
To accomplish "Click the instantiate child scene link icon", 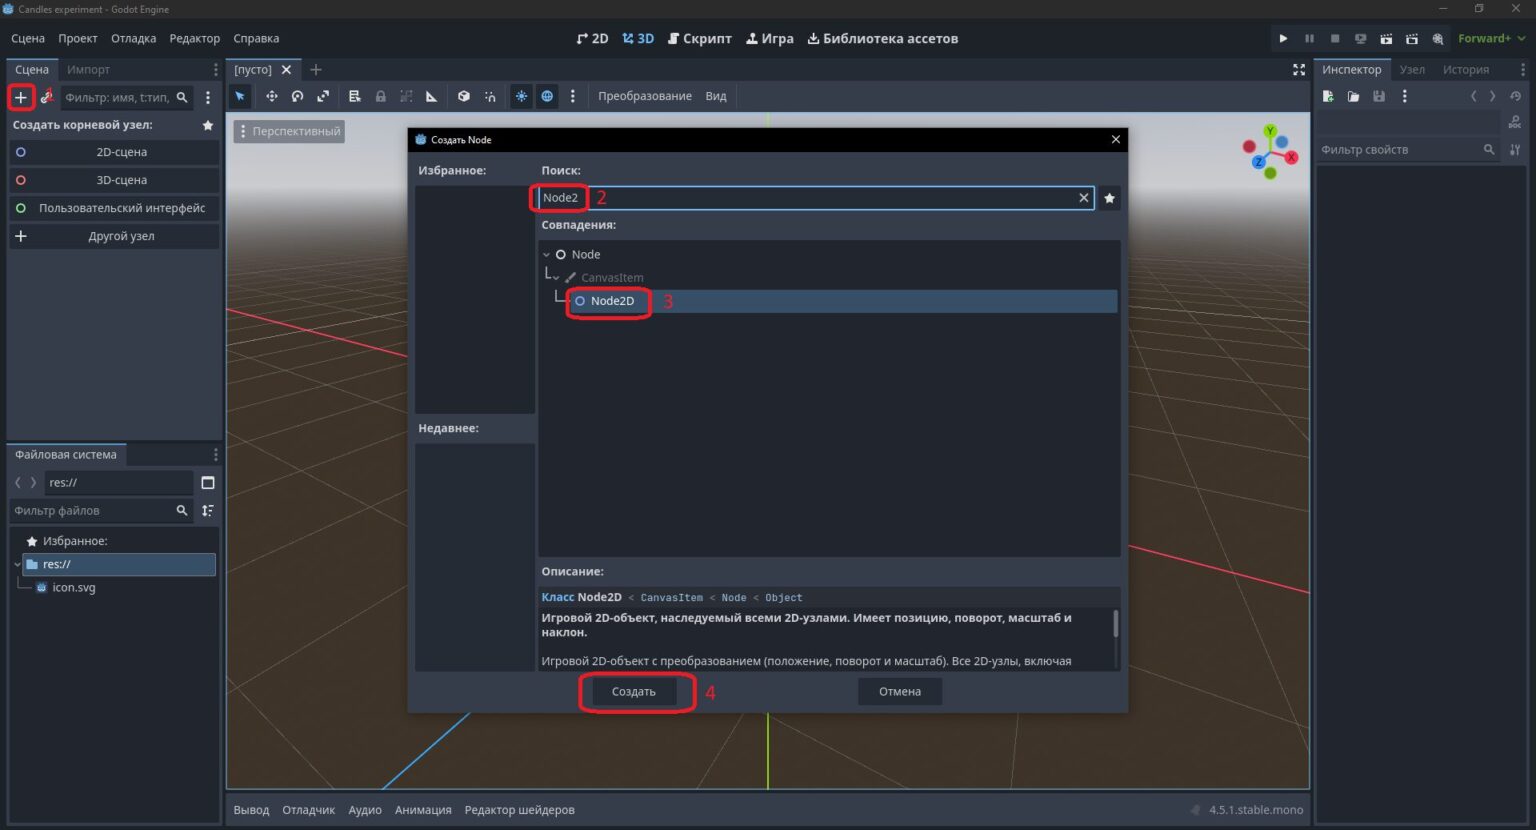I will [x=46, y=97].
